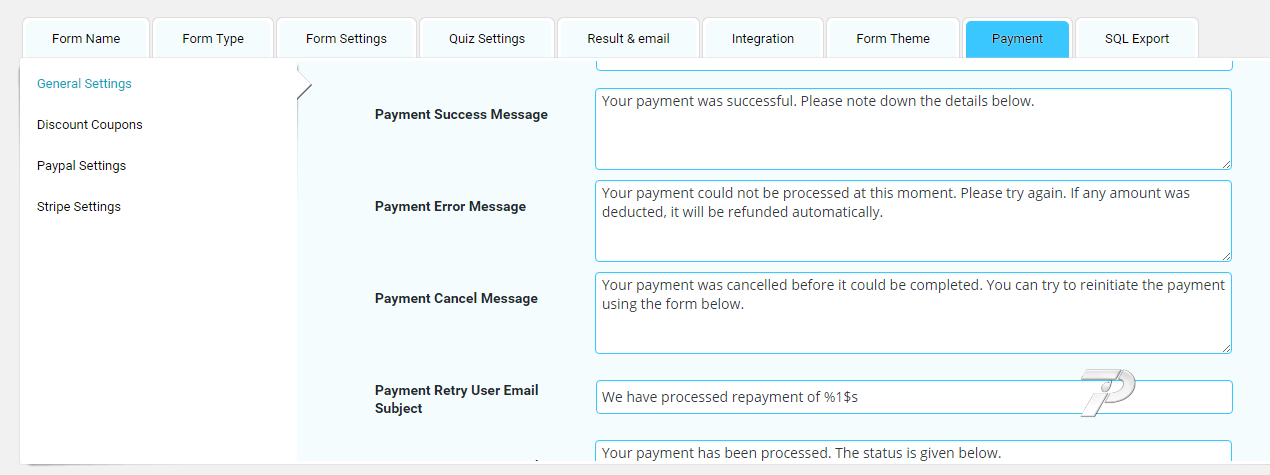Switch to the Form Type tab
Screen dimensions: 1270x475
[x=213, y=39]
